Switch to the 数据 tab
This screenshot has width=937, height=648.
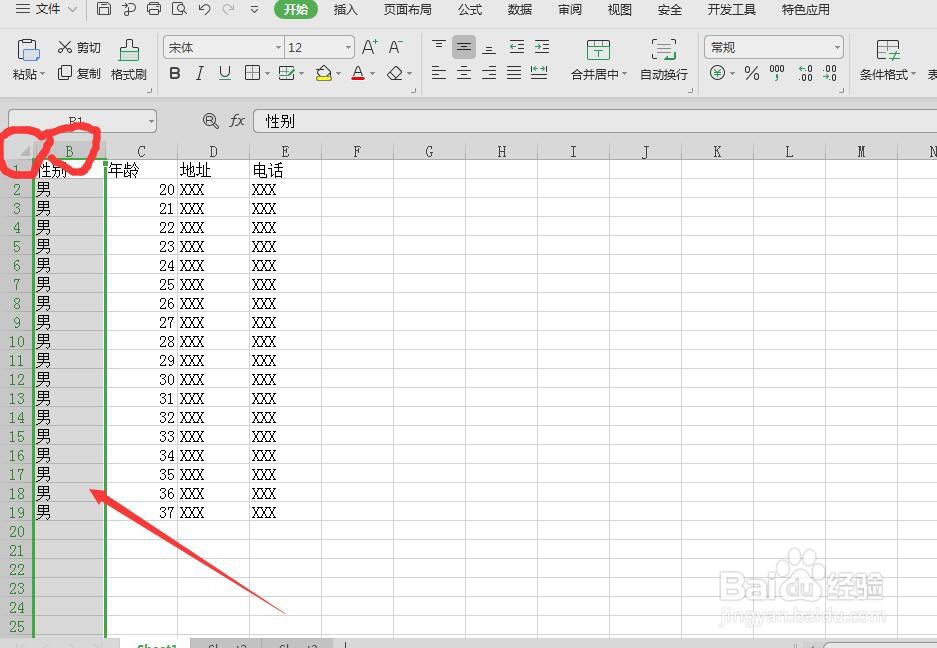pyautogui.click(x=519, y=10)
